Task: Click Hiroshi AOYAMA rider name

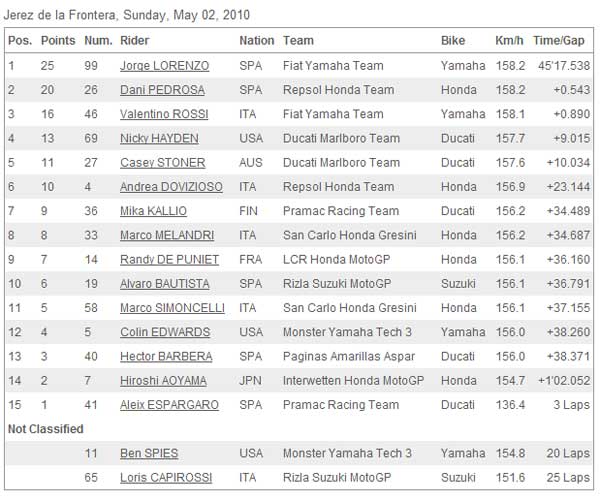Action: 163,381
